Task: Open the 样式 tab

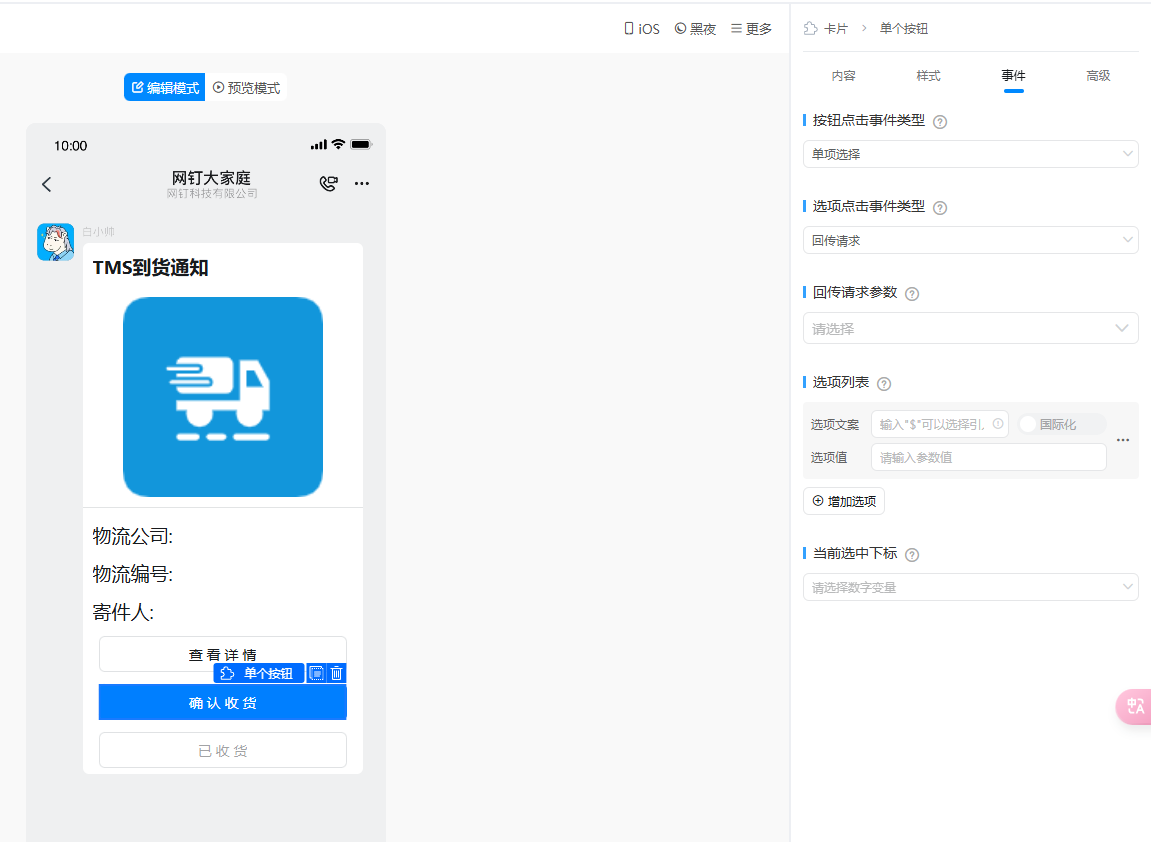Action: tap(928, 76)
